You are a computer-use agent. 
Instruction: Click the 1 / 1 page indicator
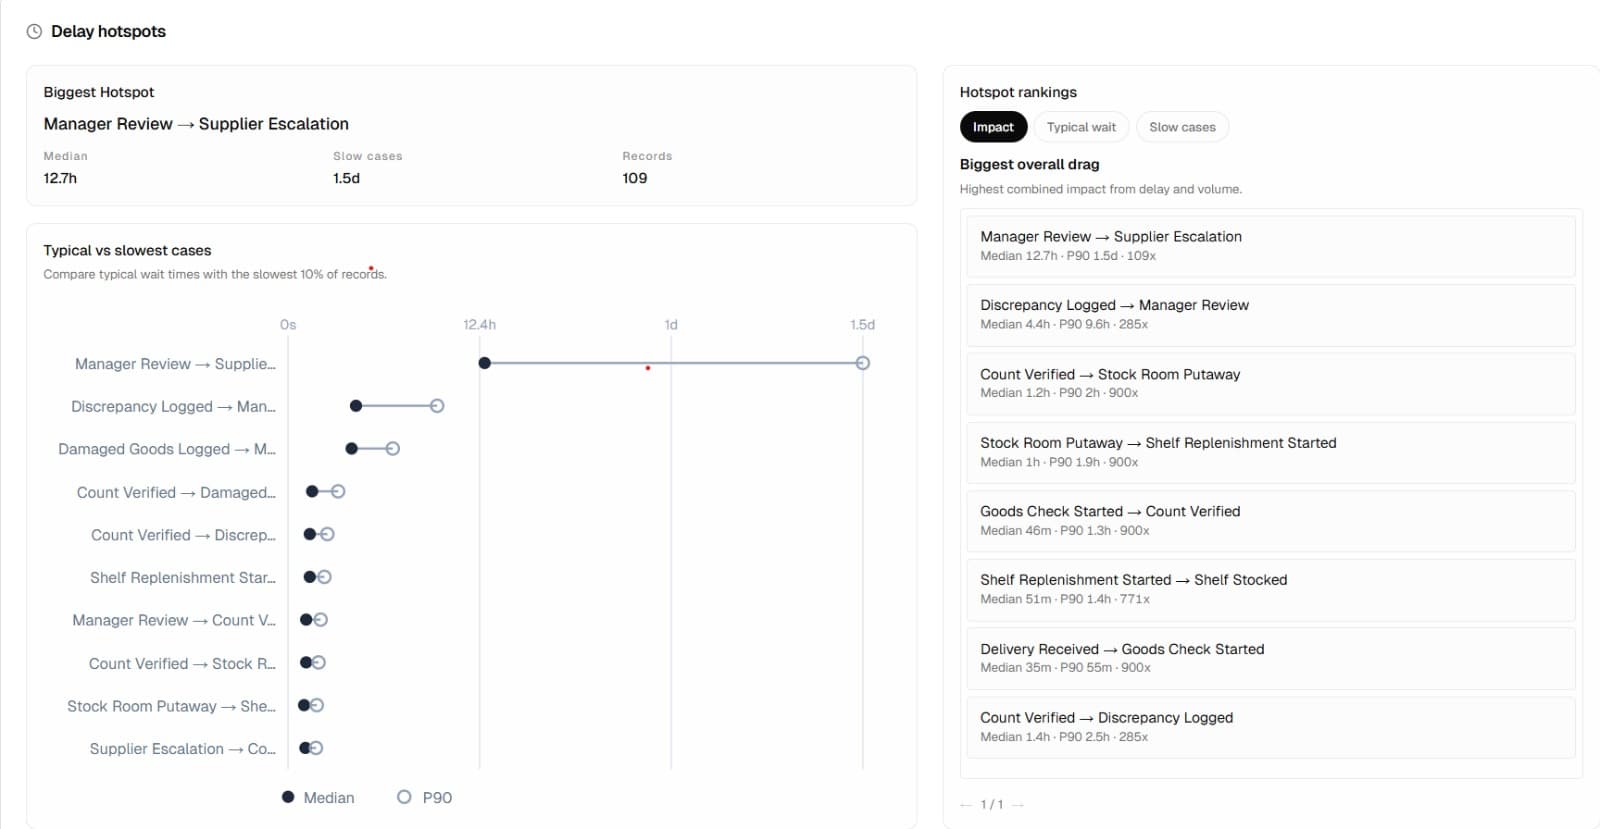pyautogui.click(x=992, y=805)
